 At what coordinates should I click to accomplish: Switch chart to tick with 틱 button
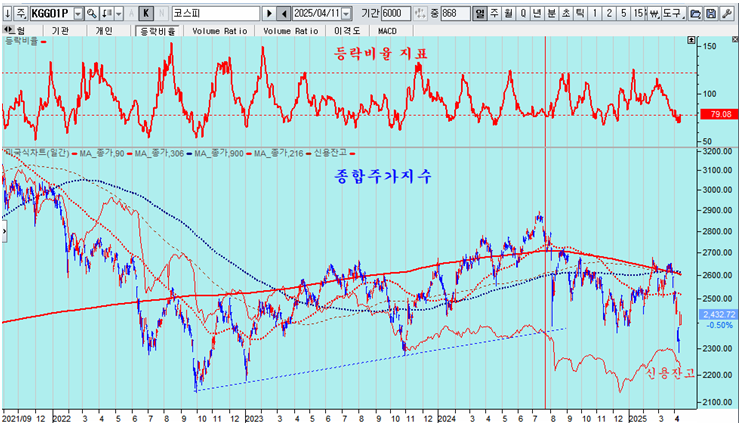point(578,14)
